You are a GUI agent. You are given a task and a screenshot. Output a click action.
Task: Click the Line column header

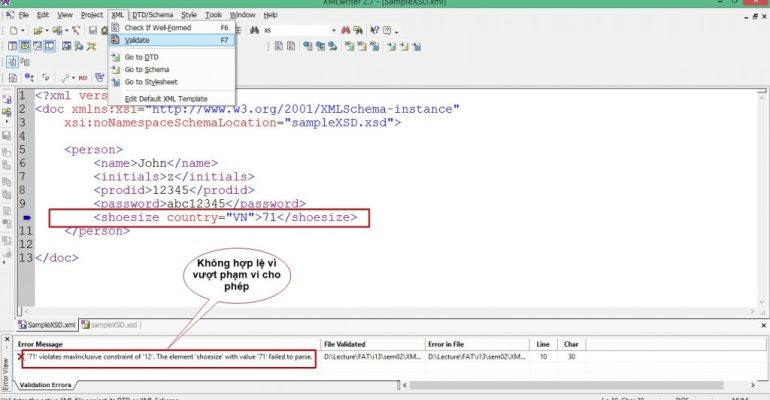[x=543, y=344]
